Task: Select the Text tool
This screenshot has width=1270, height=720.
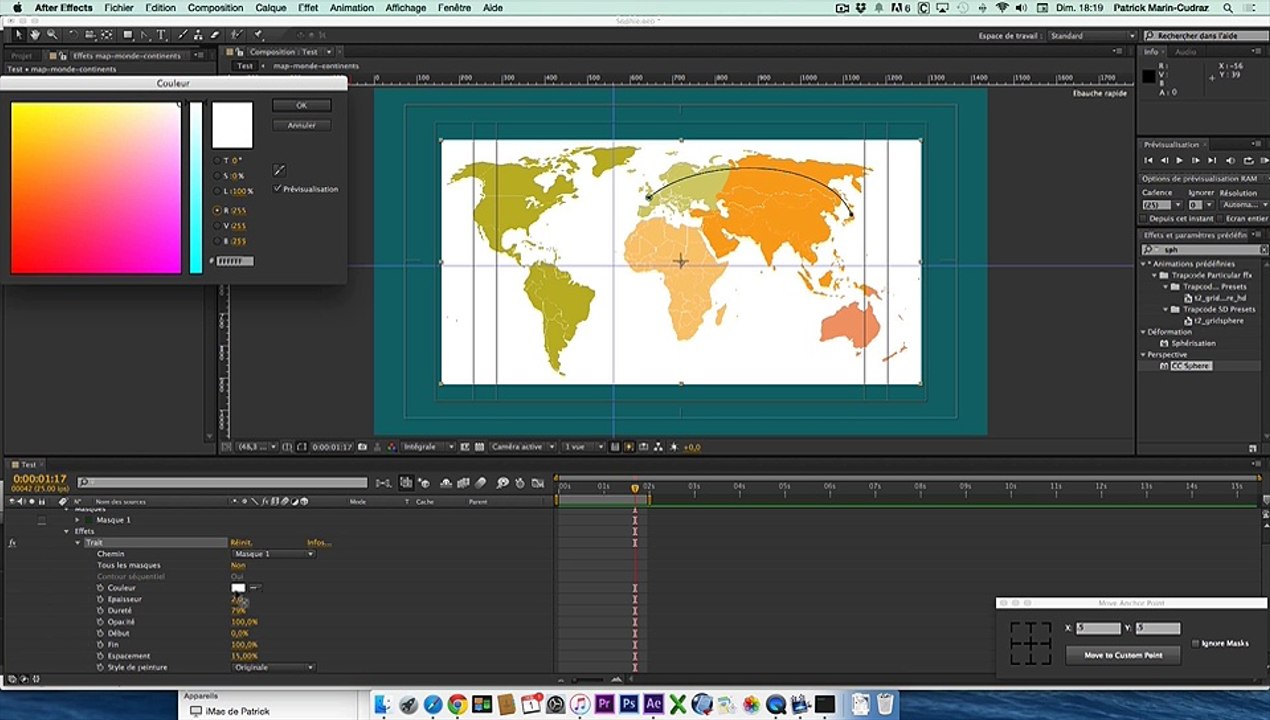Action: 161,35
